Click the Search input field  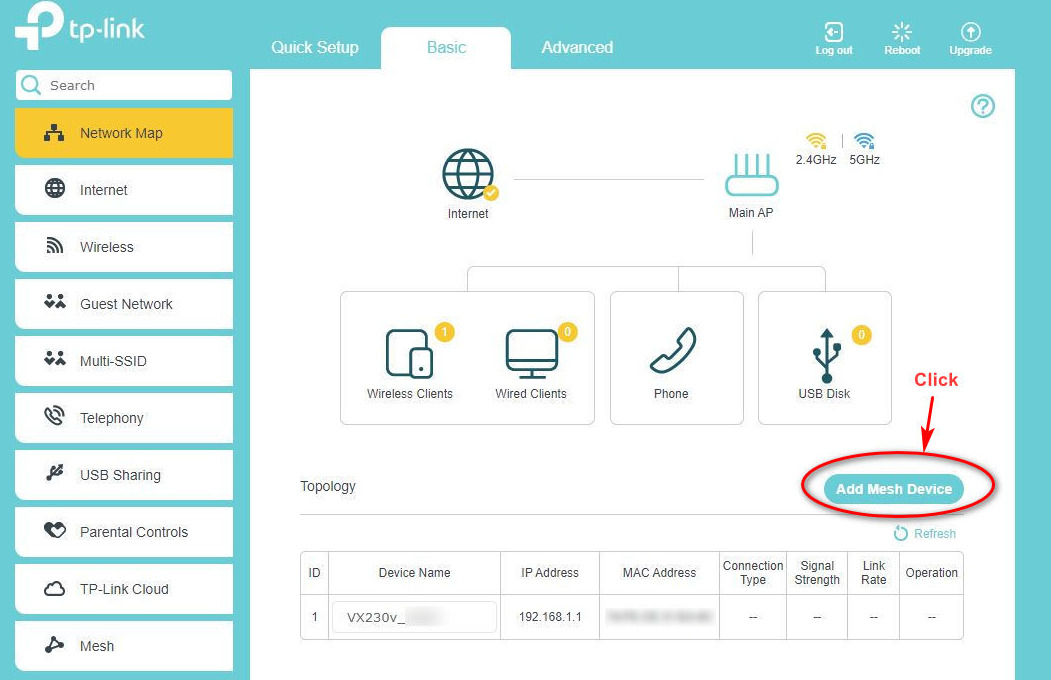point(124,85)
